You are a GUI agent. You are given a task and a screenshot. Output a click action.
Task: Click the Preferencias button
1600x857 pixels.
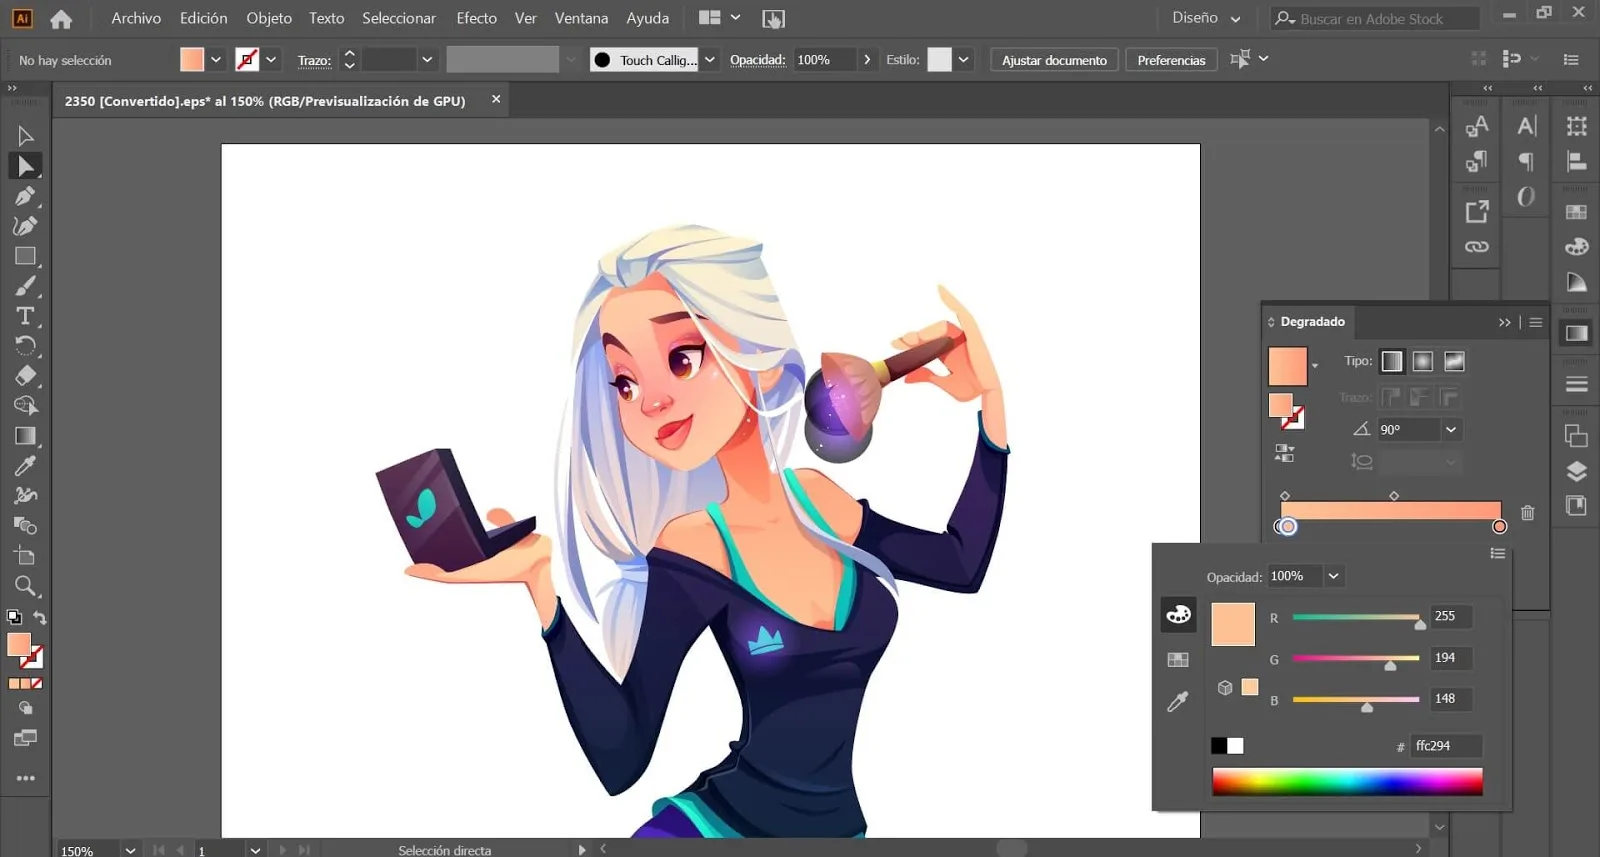click(x=1171, y=60)
